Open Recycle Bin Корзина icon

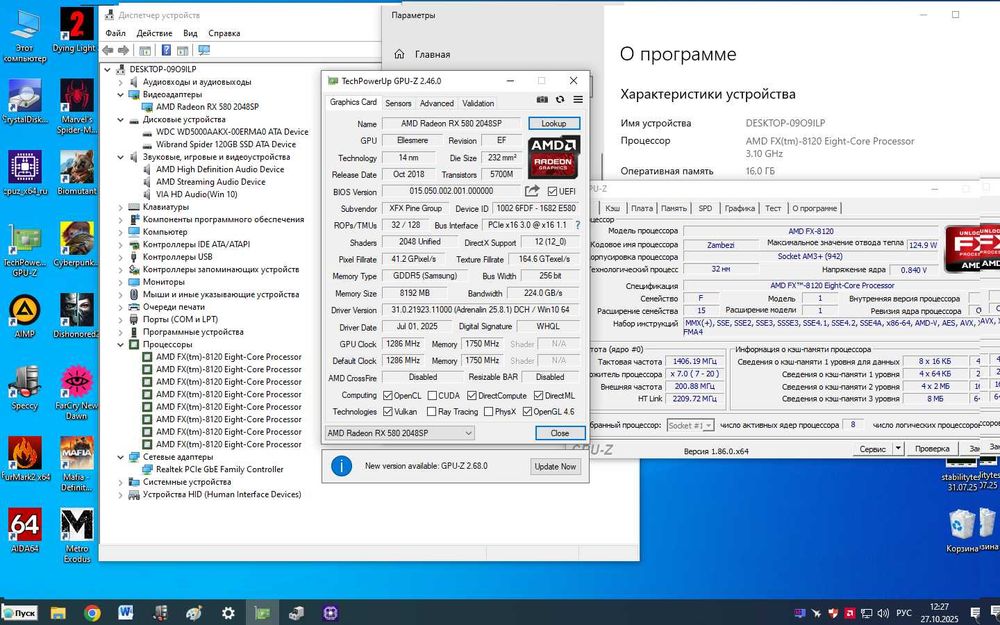click(x=962, y=530)
